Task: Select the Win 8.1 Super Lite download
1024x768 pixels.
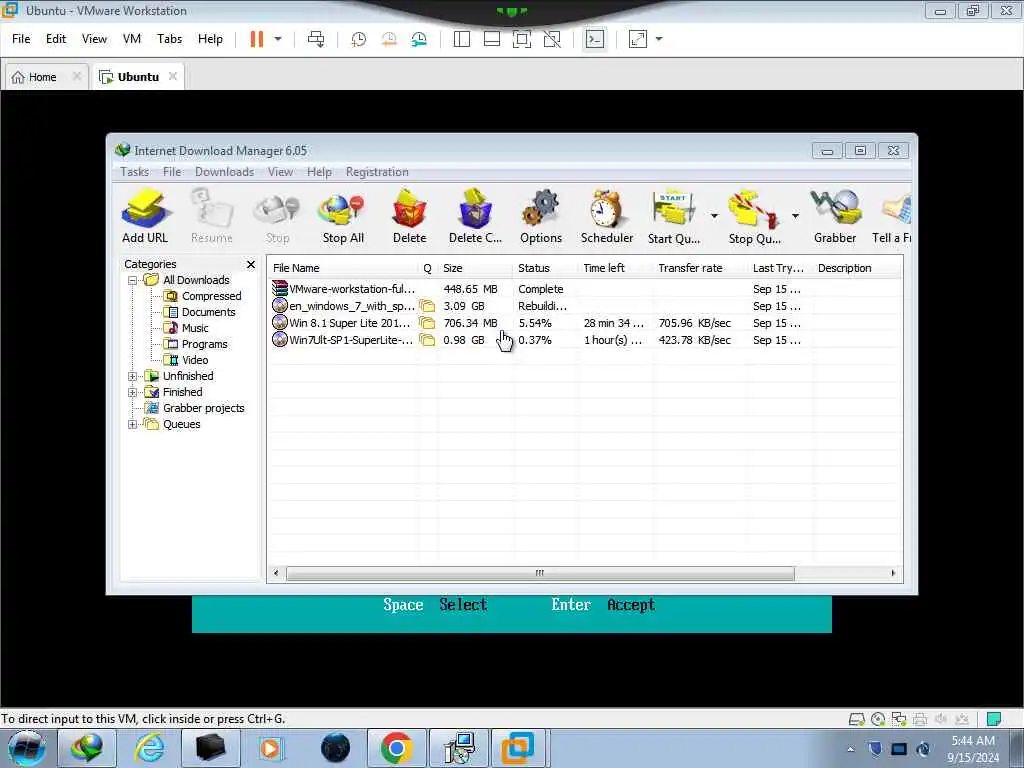Action: [x=584, y=323]
